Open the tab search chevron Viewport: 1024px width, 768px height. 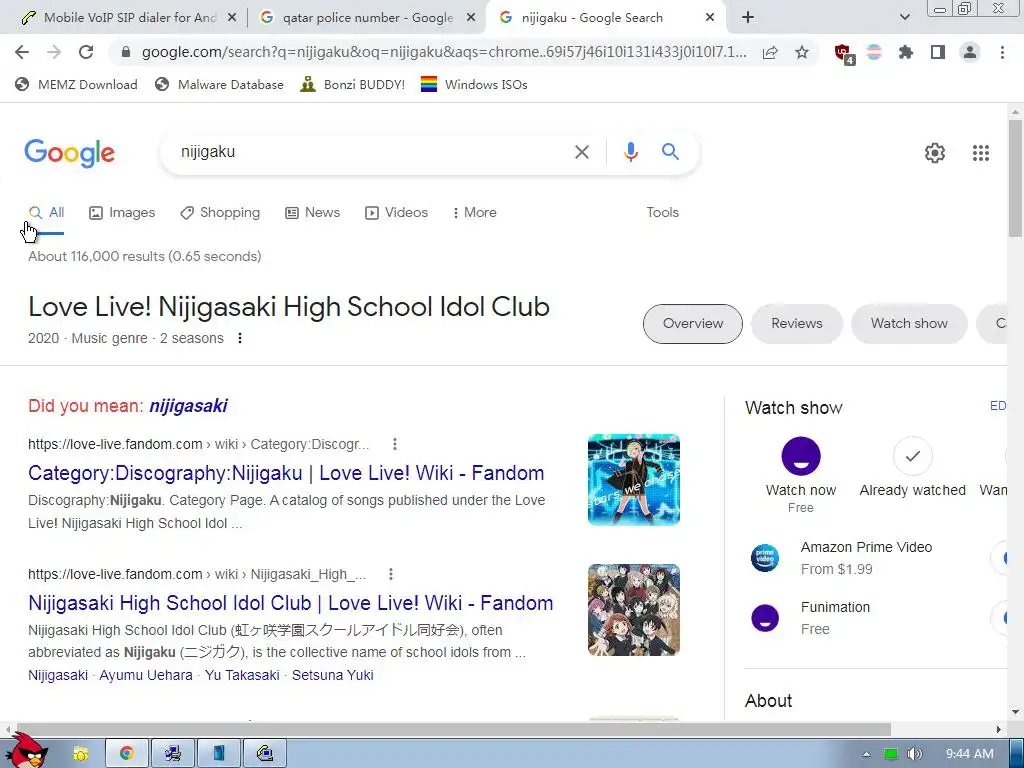(x=904, y=18)
